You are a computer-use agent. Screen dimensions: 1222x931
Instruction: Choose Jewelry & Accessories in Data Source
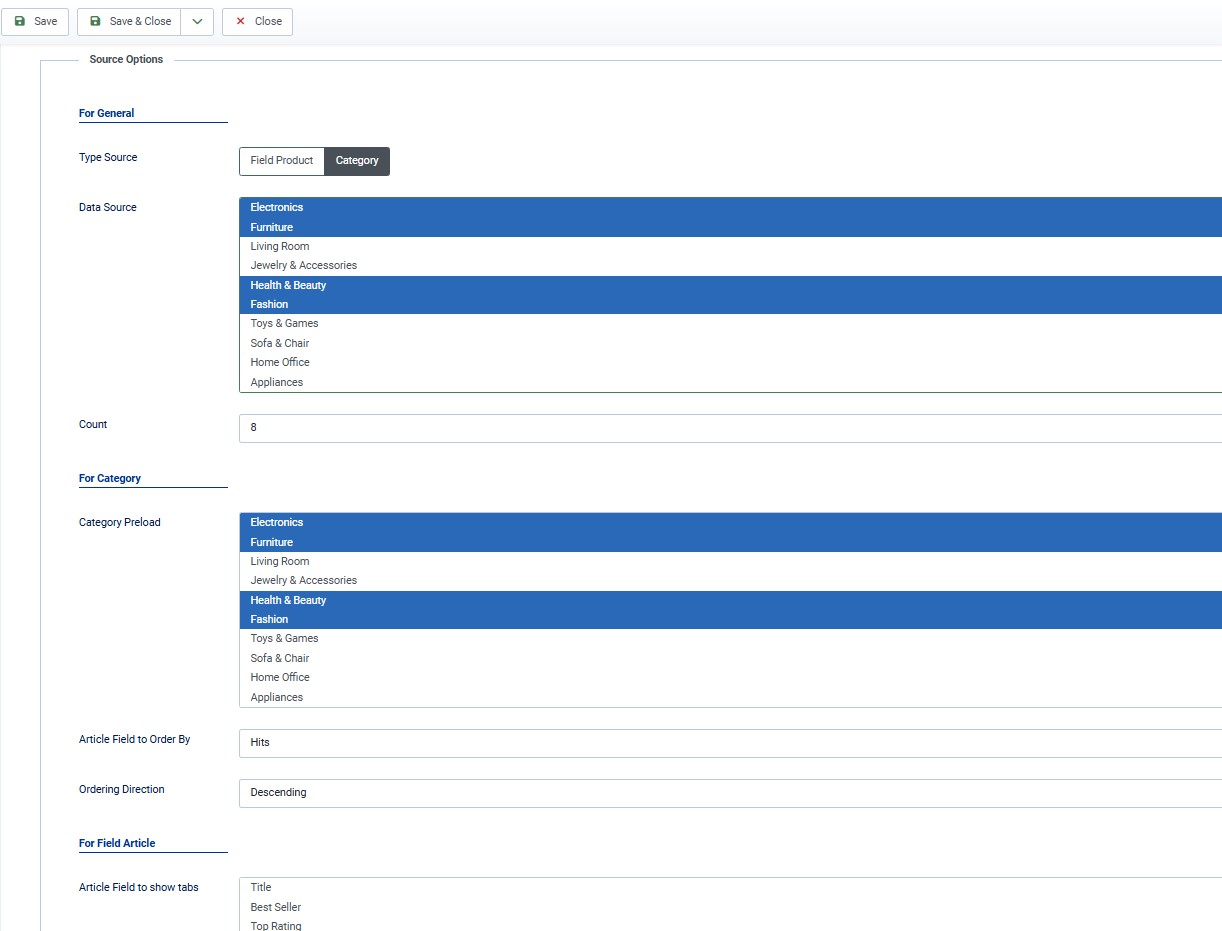tap(303, 266)
